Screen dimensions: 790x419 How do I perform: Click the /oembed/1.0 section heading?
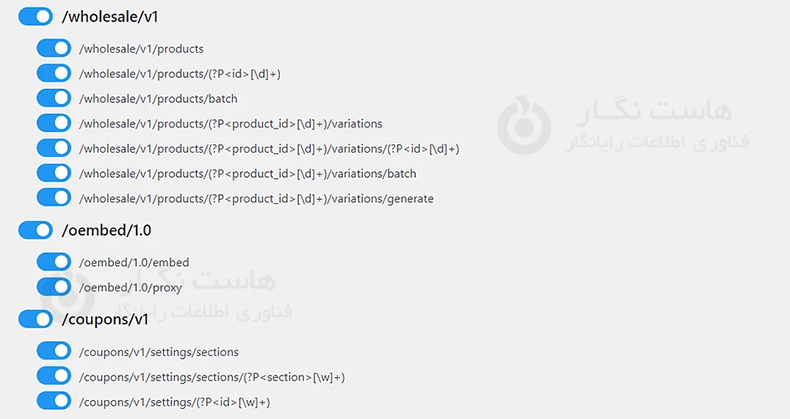point(106,230)
